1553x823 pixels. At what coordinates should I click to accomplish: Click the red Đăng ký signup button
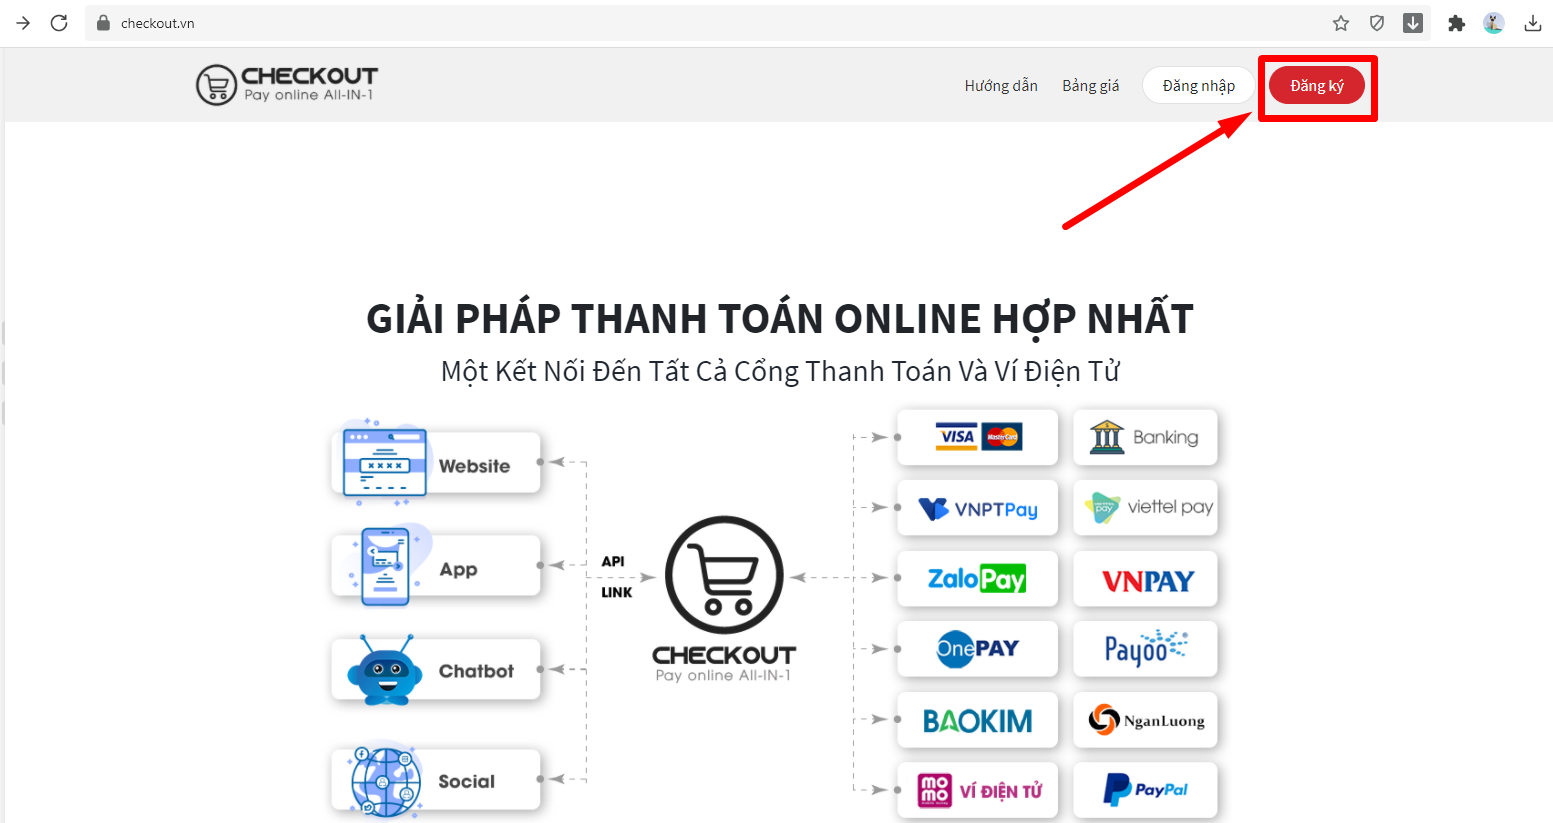pos(1317,86)
